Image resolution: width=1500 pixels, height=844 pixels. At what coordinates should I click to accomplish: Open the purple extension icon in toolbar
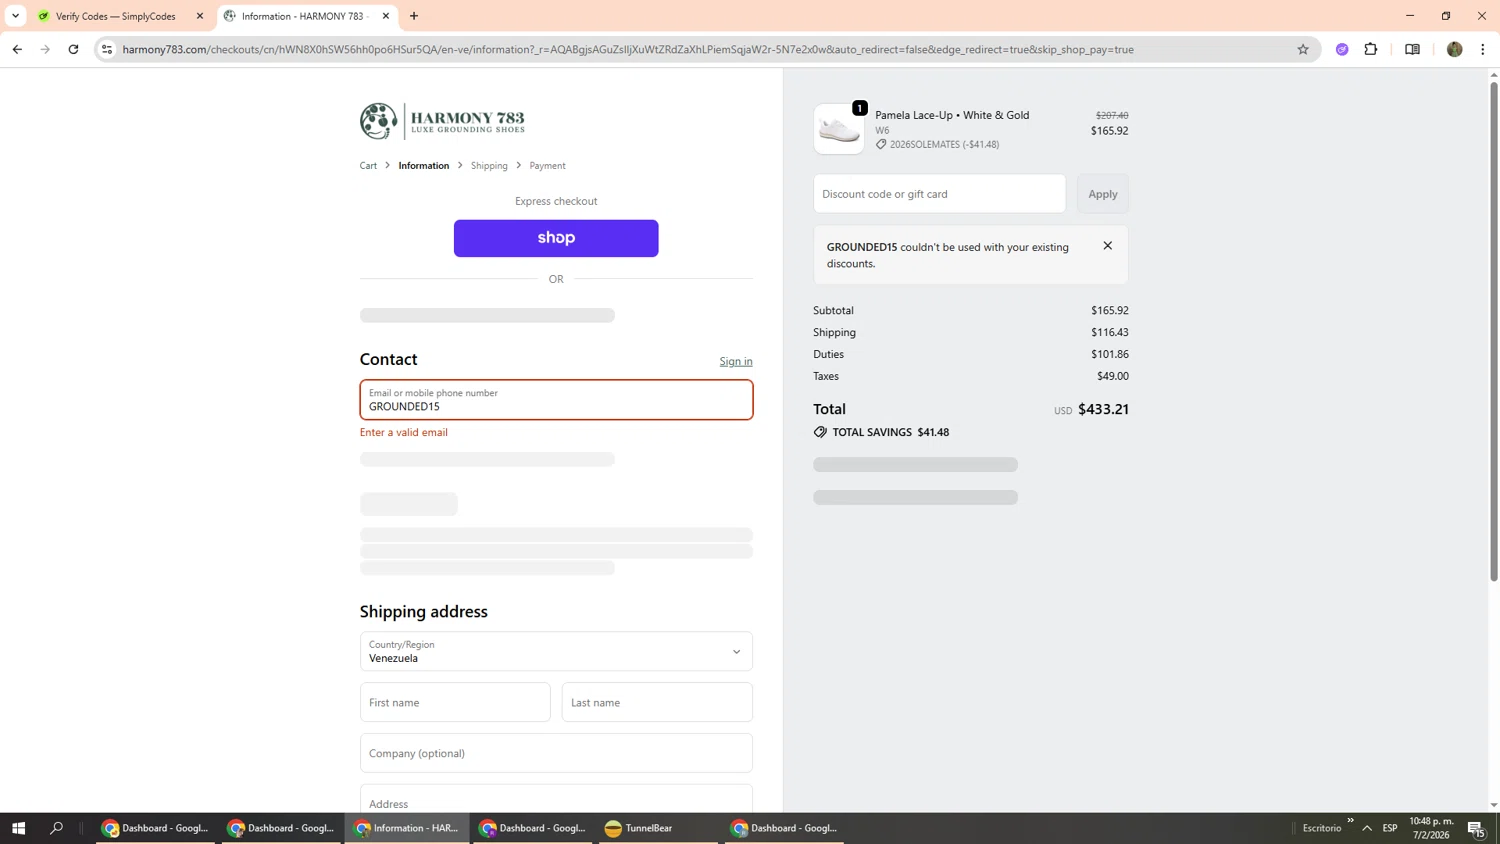pyautogui.click(x=1342, y=49)
